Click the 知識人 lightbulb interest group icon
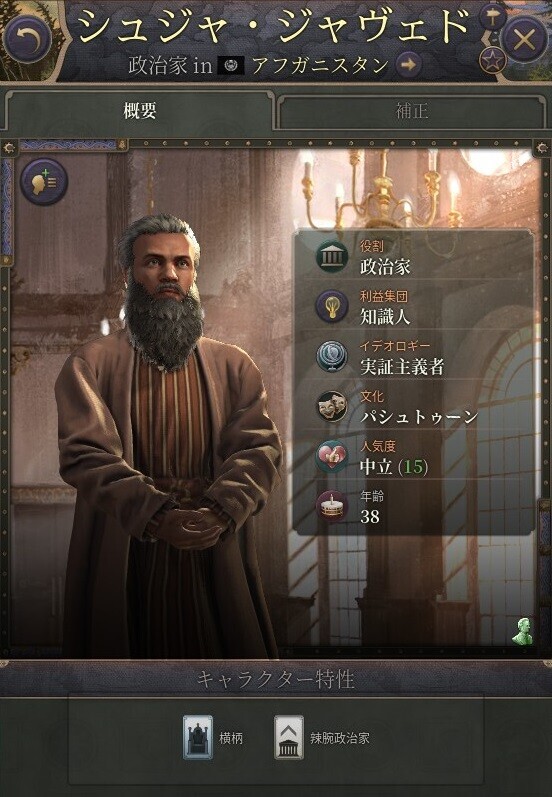 (x=332, y=306)
